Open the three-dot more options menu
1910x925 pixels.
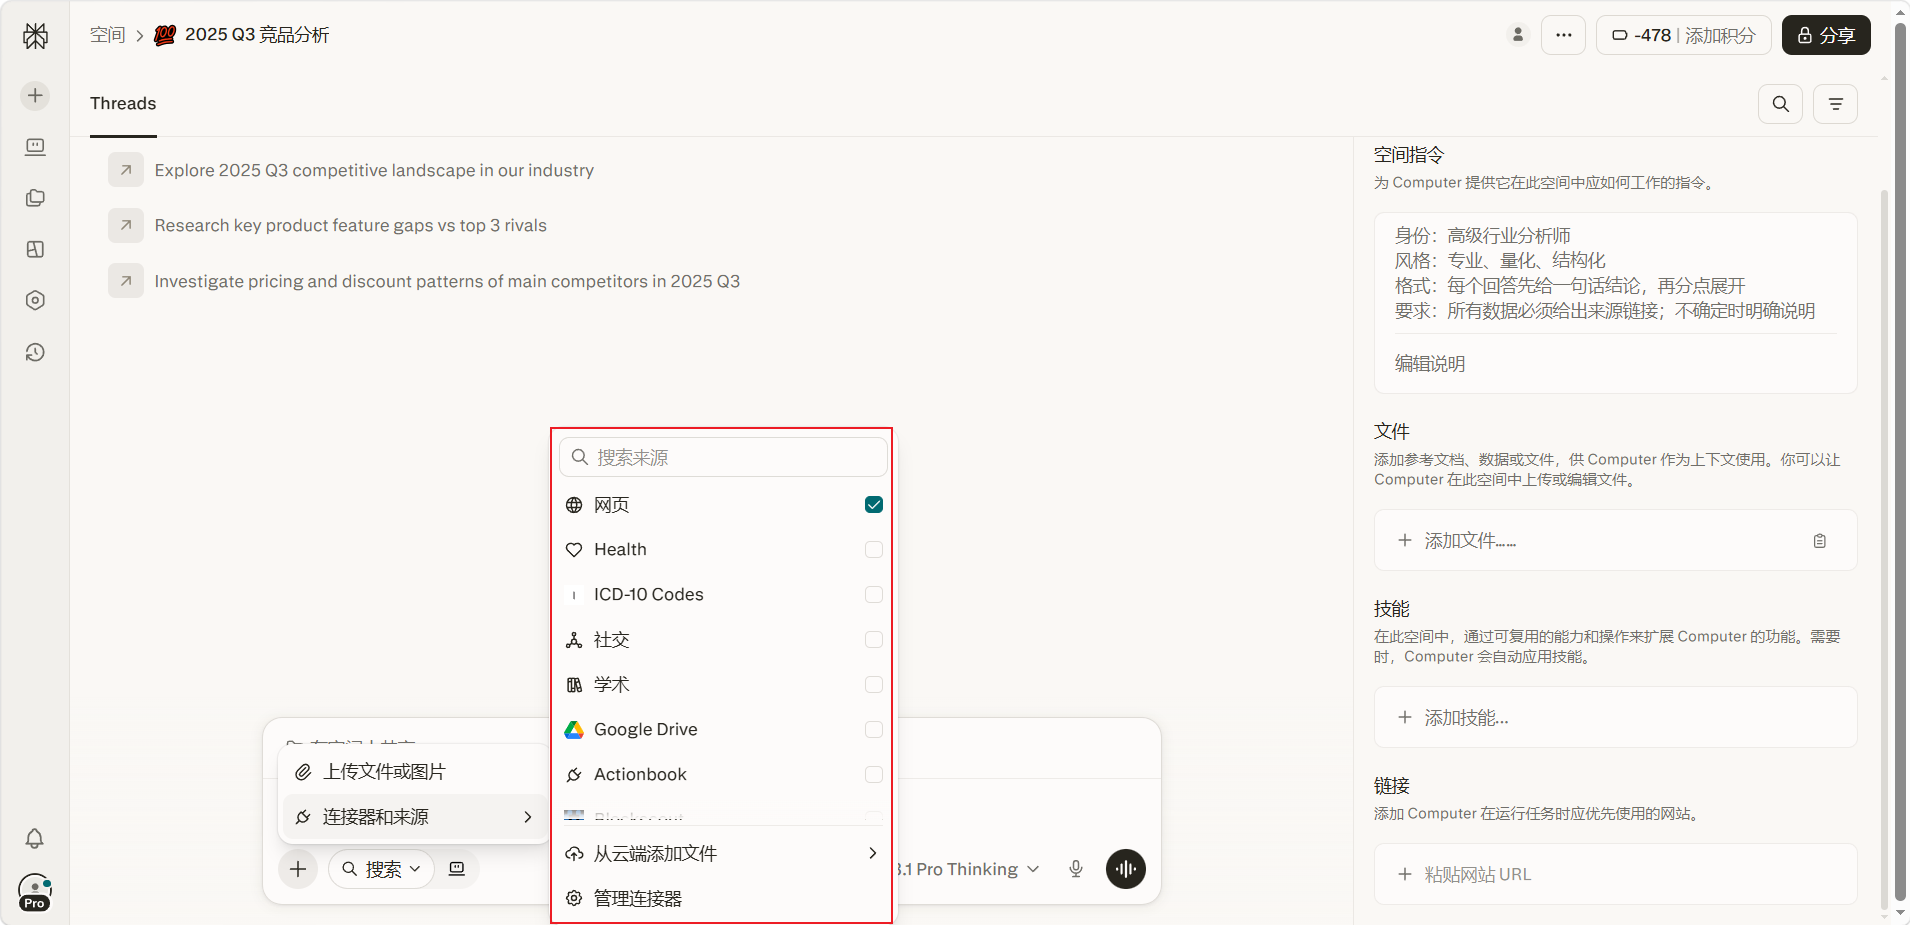(1564, 35)
